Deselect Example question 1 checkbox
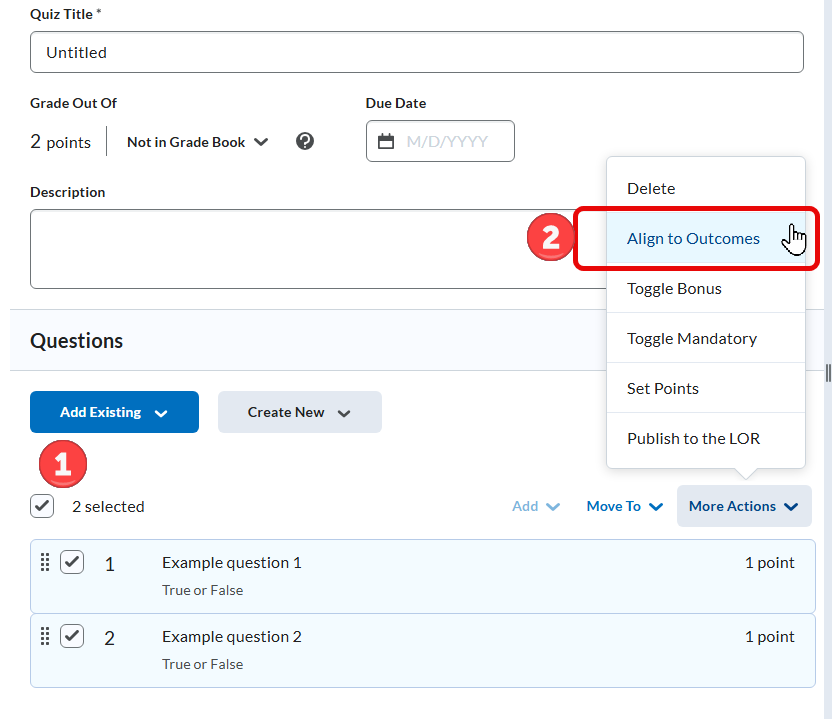The width and height of the screenshot is (832, 719). tap(72, 563)
